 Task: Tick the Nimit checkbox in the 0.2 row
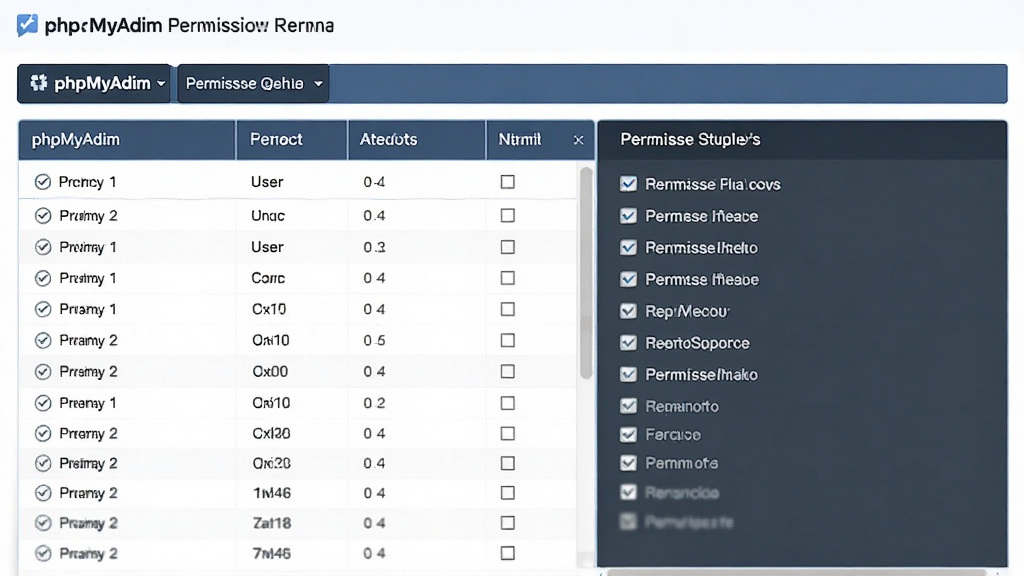[x=507, y=403]
